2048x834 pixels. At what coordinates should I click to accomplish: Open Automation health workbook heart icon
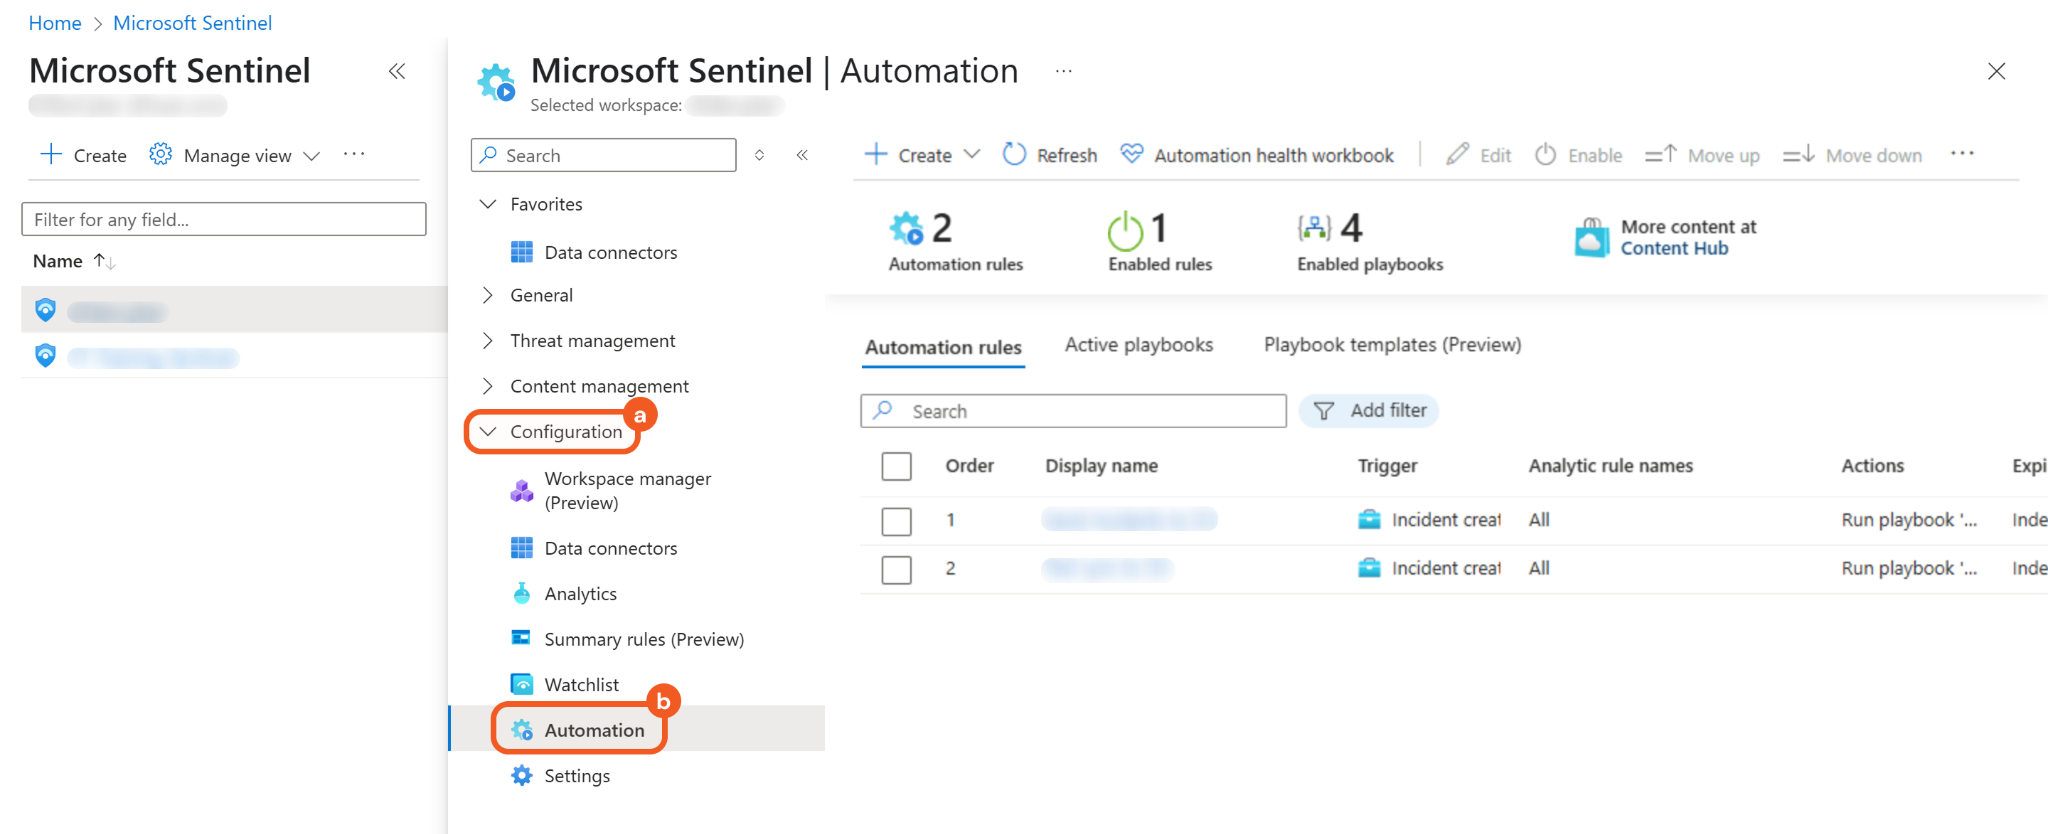click(1131, 154)
